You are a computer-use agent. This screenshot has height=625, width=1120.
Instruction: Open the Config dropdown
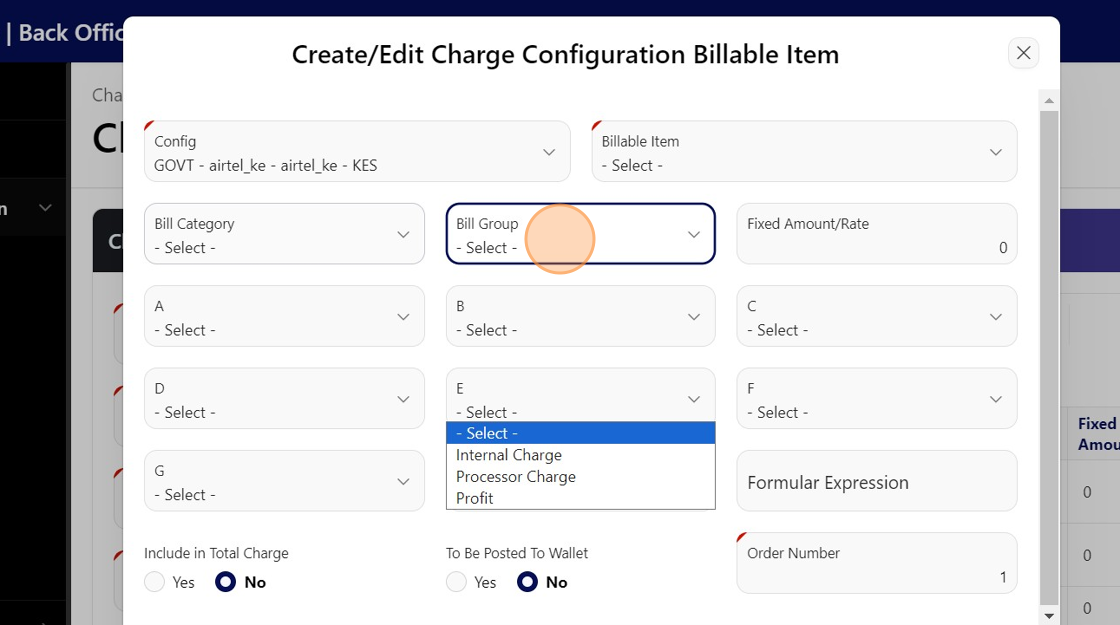coord(357,152)
